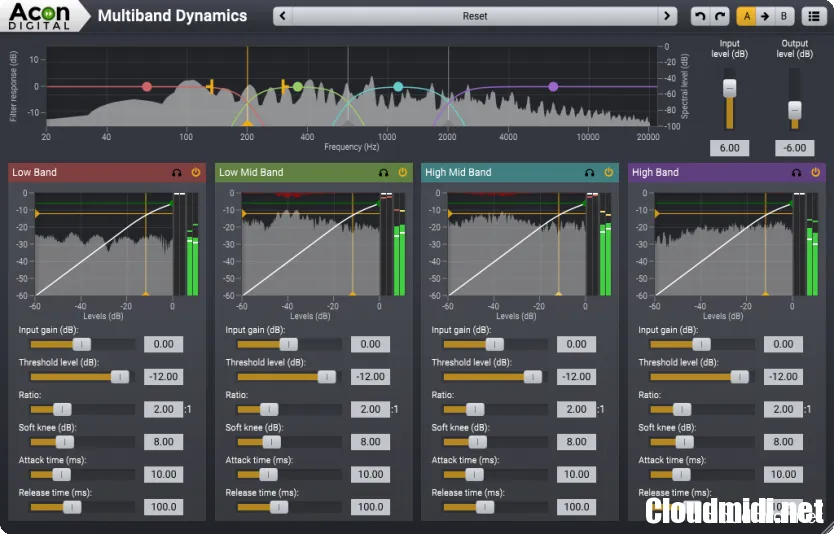This screenshot has height=534, width=834.
Task: Solo the High Mid Band headphones icon
Action: [x=590, y=173]
